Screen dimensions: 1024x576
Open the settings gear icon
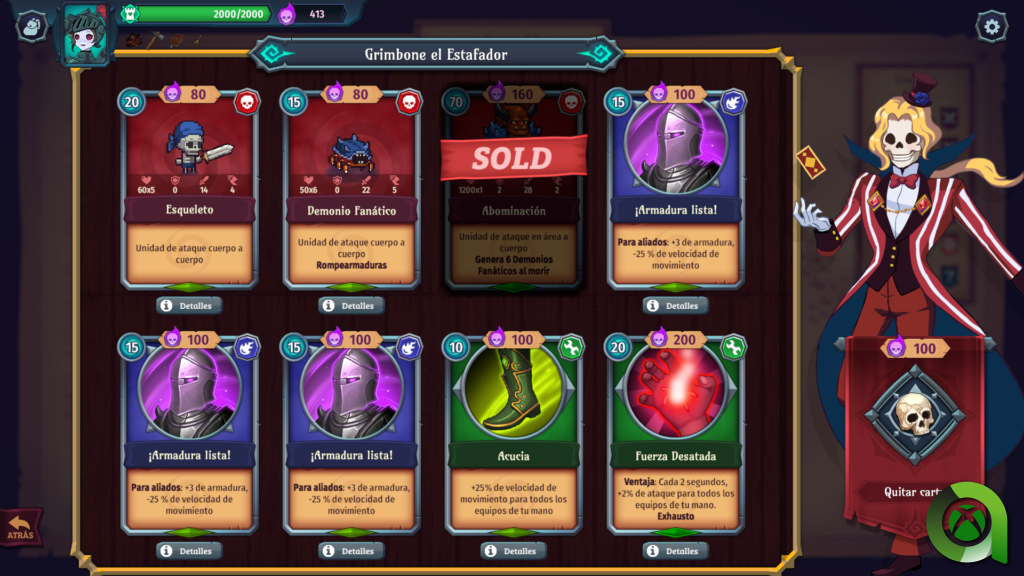point(991,27)
